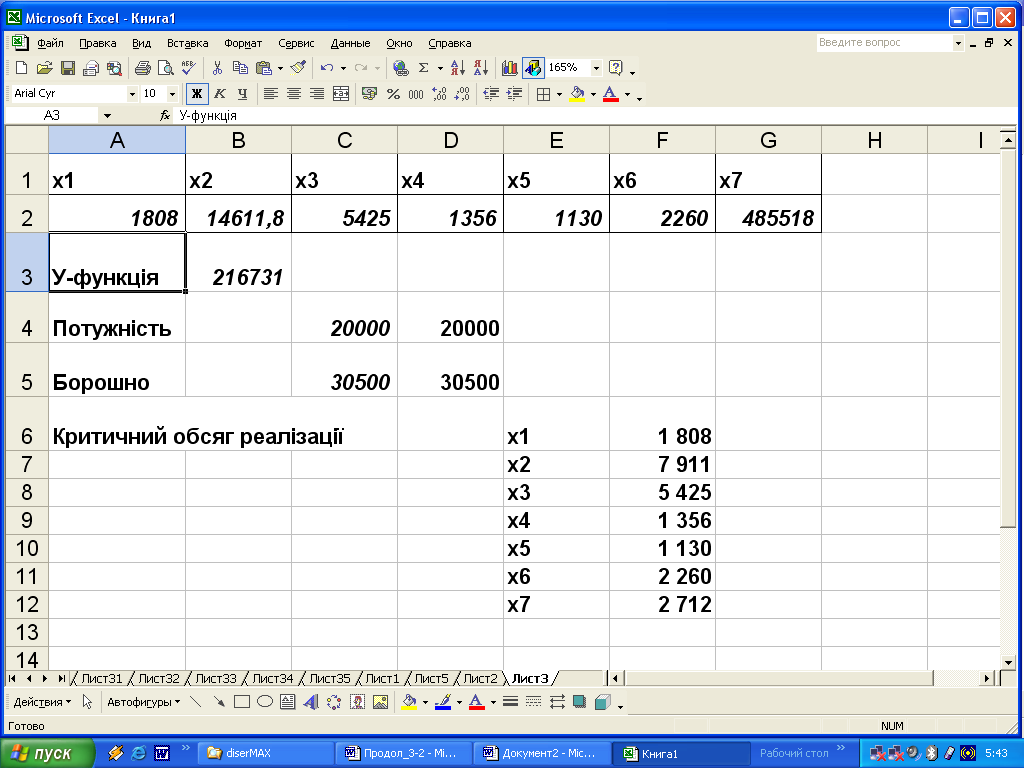Paste clipboard contents with Paste icon
The height and width of the screenshot is (768, 1024).
264,68
